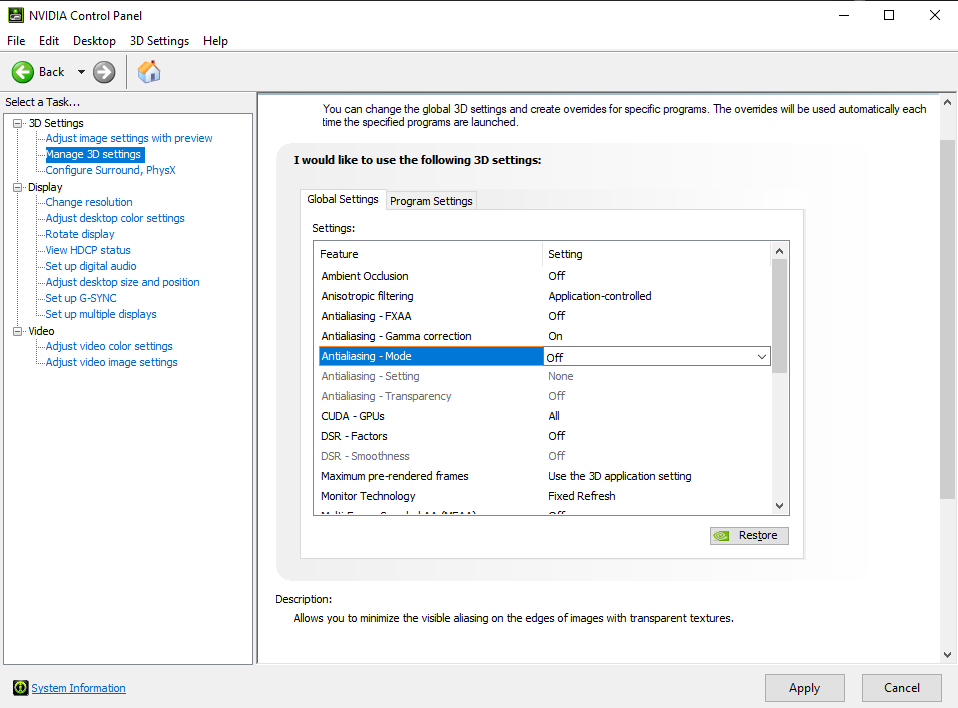Viewport: 958px width, 708px height.
Task: Click main page scroll down arrow
Action: (x=947, y=655)
